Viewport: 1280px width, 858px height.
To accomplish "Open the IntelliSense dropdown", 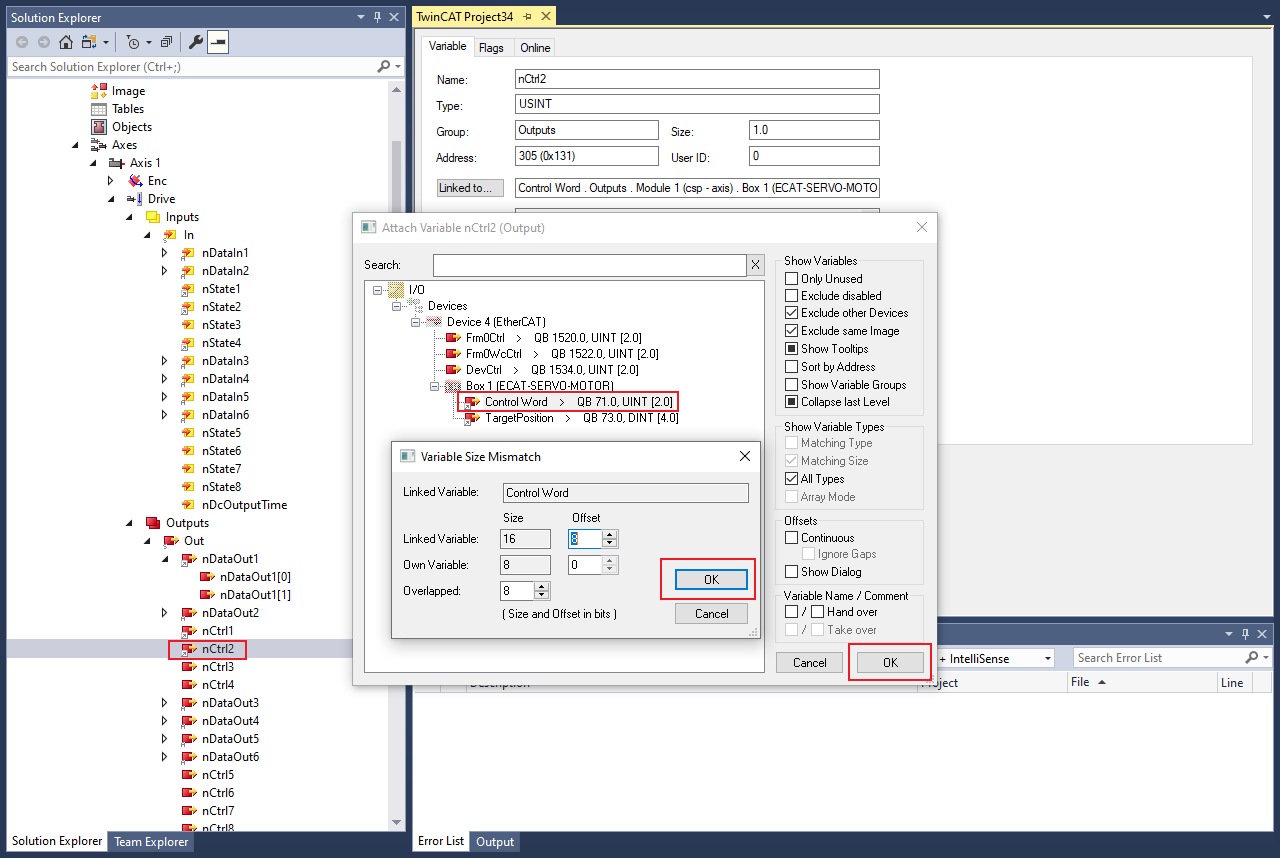I will [1047, 659].
